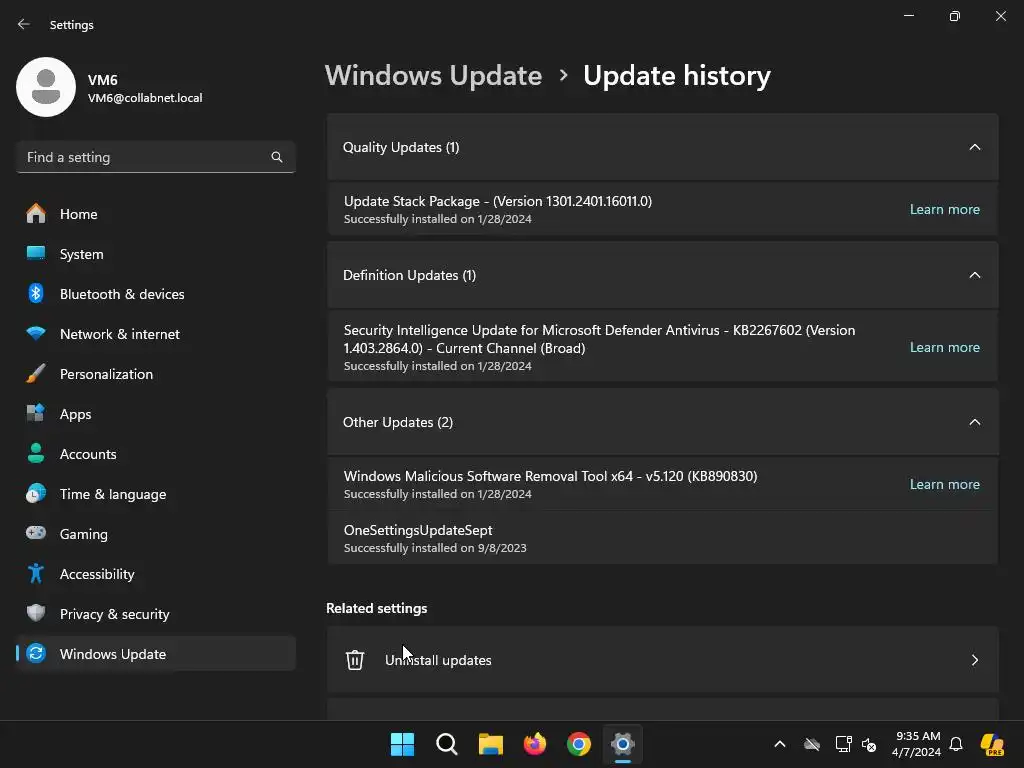Viewport: 1024px width, 768px height.
Task: Click the Uninstall updates option
Action: (662, 660)
